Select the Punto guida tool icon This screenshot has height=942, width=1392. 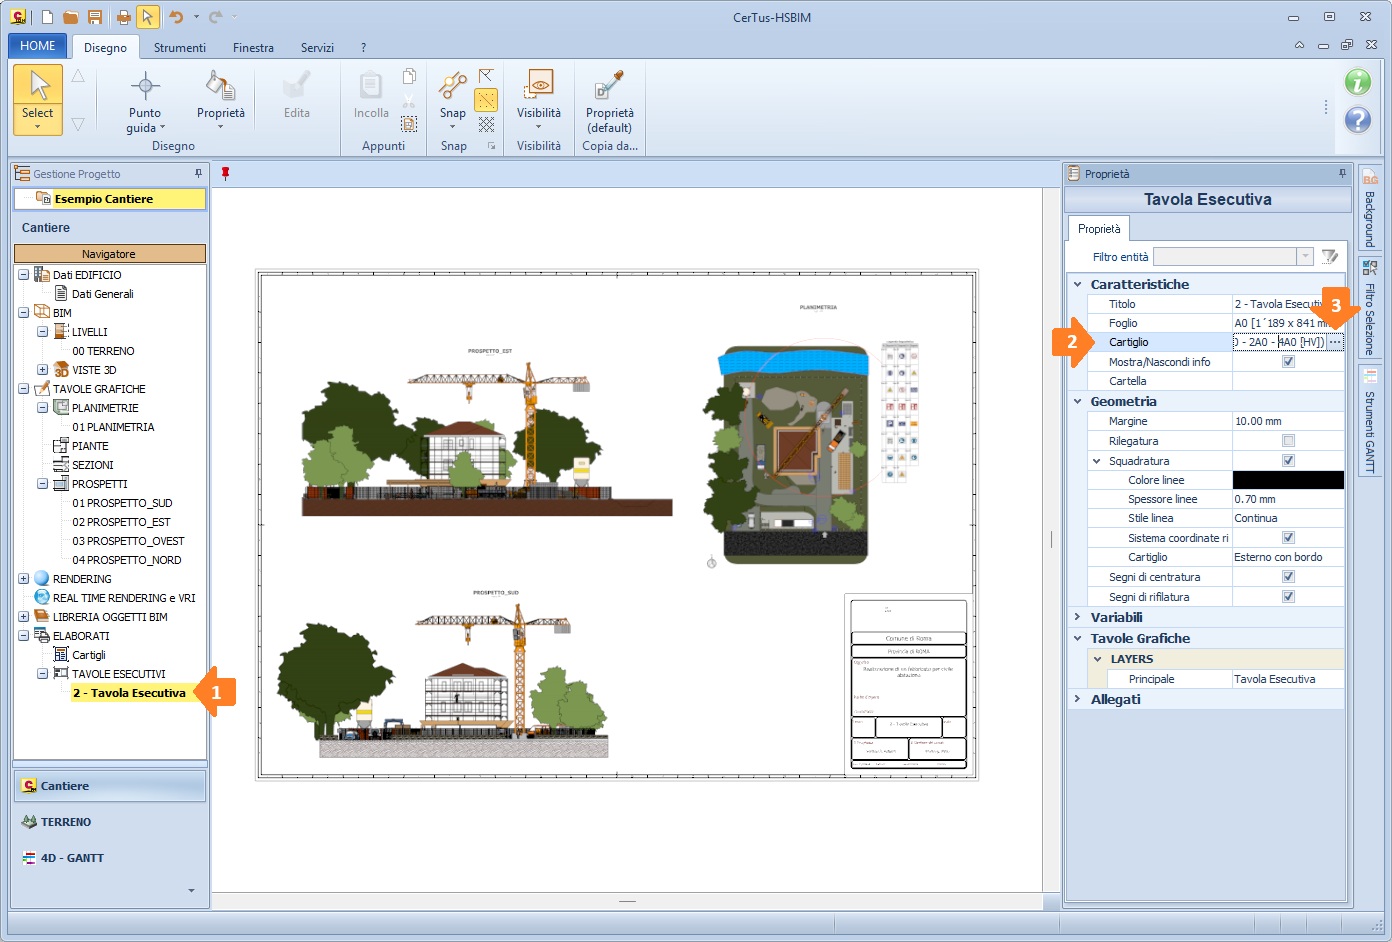coord(145,87)
